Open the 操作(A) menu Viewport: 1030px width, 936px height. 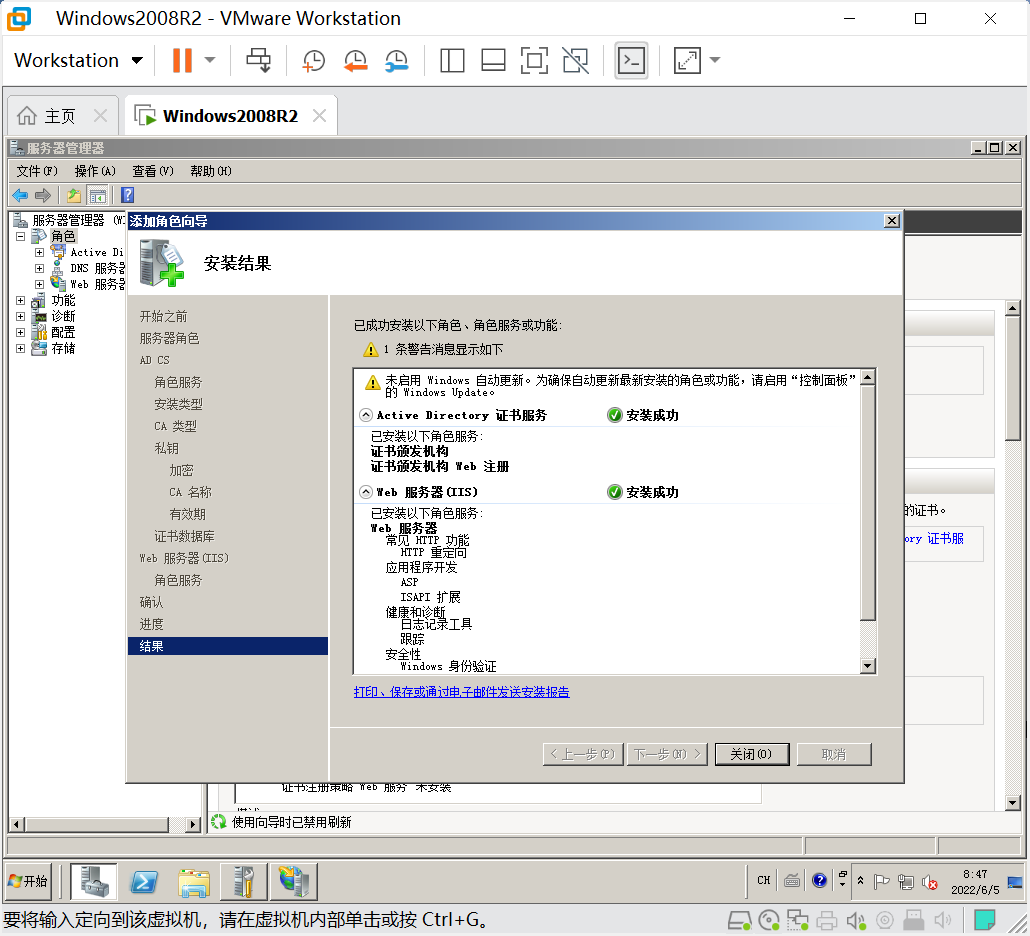click(95, 171)
